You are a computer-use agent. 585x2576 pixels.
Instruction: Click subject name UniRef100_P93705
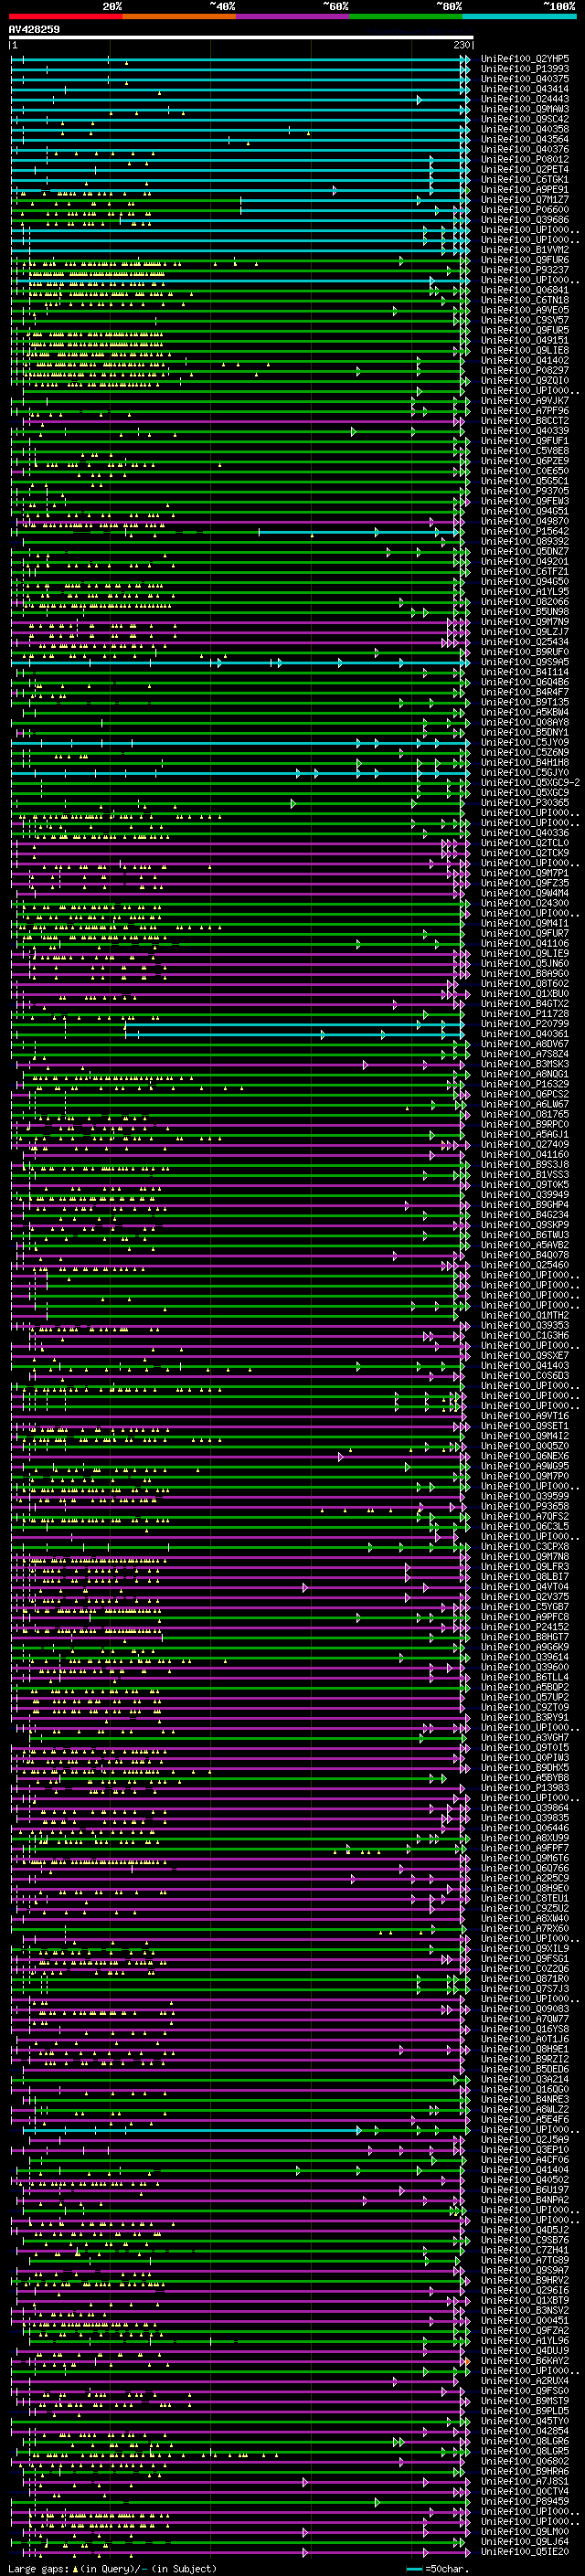click(x=525, y=491)
